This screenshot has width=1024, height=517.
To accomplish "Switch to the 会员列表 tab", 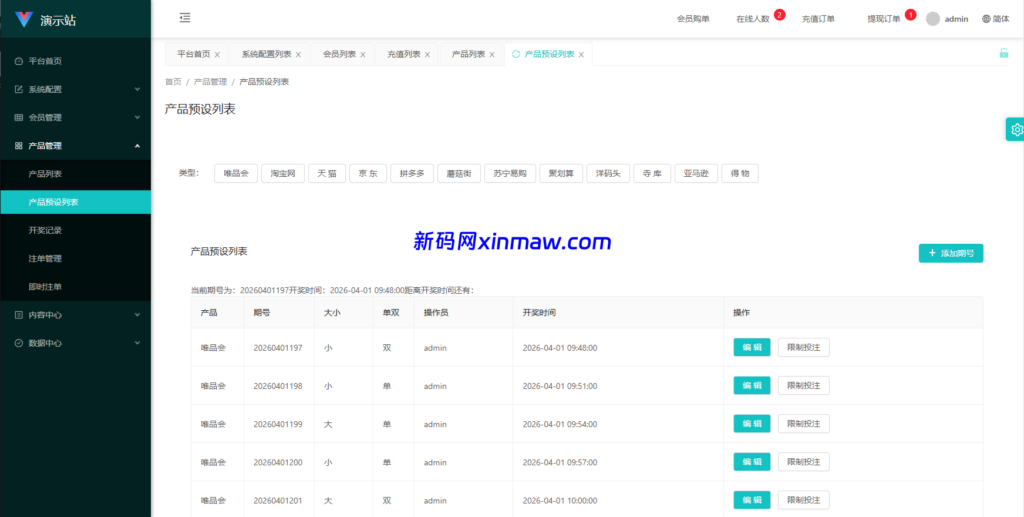I will [339, 55].
